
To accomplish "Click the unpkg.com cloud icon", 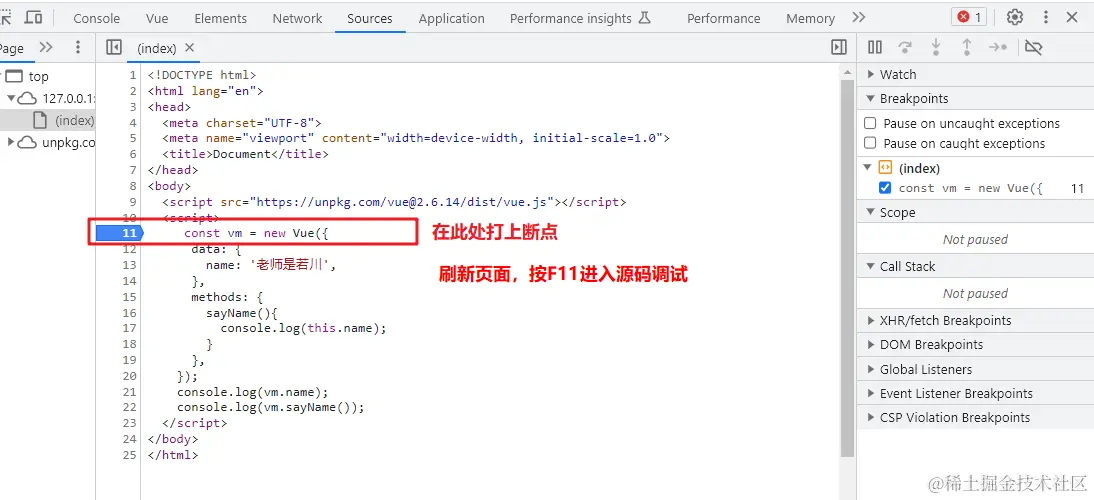I will [27, 142].
